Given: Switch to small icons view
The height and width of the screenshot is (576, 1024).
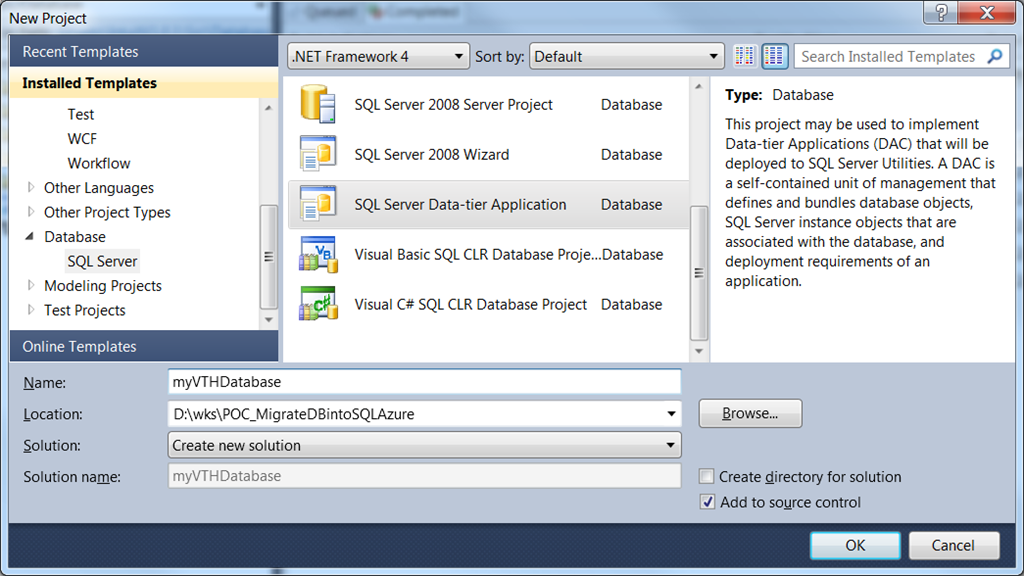Looking at the screenshot, I should click(744, 56).
